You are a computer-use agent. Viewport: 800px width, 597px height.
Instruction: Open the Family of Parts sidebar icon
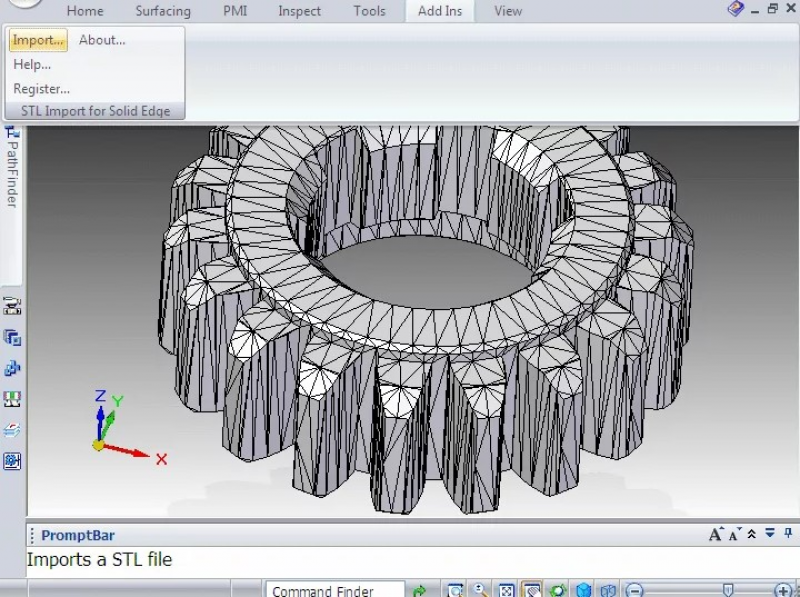pos(12,368)
